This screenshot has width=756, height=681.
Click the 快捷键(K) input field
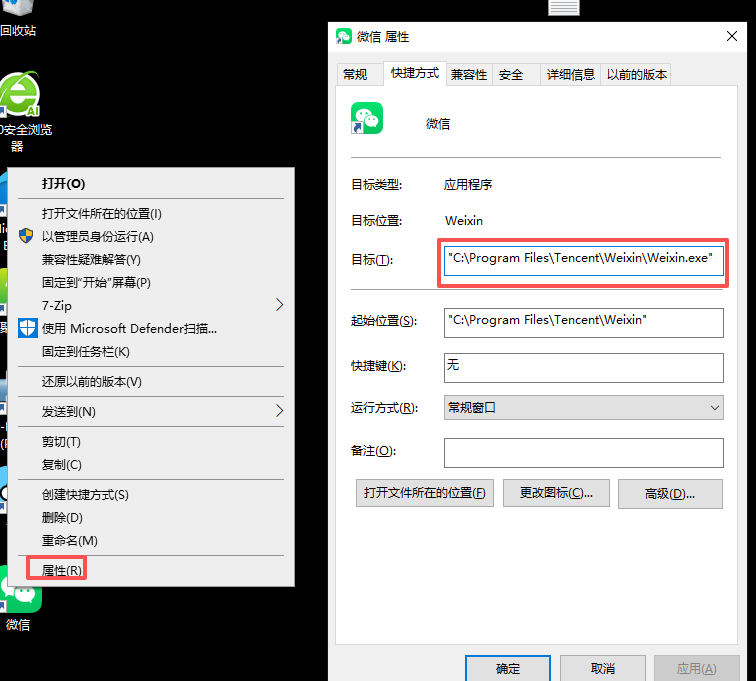(583, 368)
